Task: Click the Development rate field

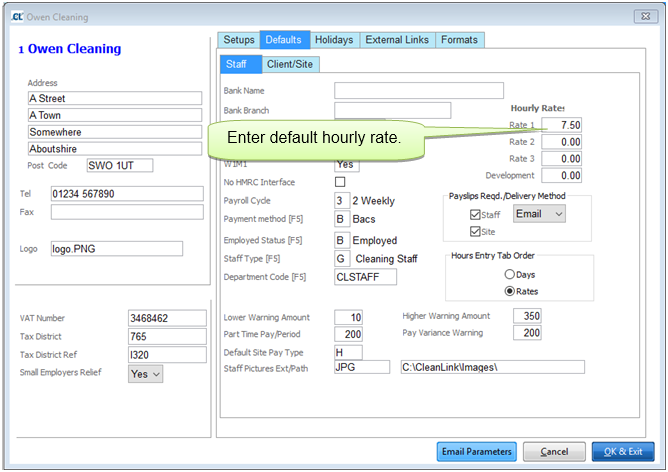Action: (561, 176)
